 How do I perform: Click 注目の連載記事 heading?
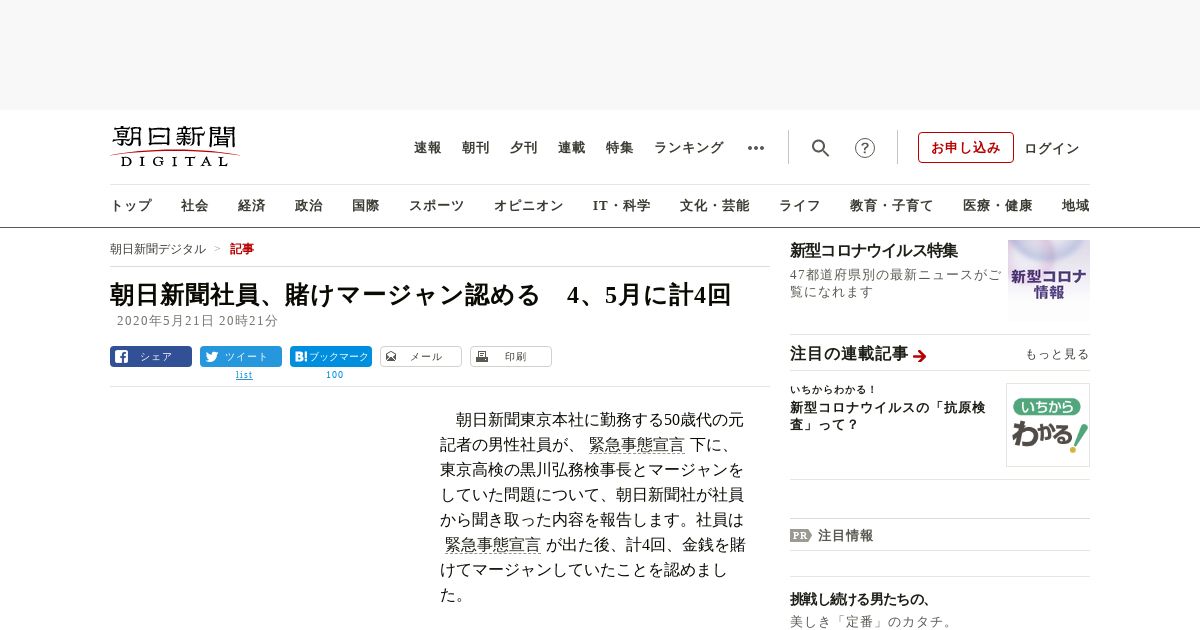pyautogui.click(x=849, y=354)
